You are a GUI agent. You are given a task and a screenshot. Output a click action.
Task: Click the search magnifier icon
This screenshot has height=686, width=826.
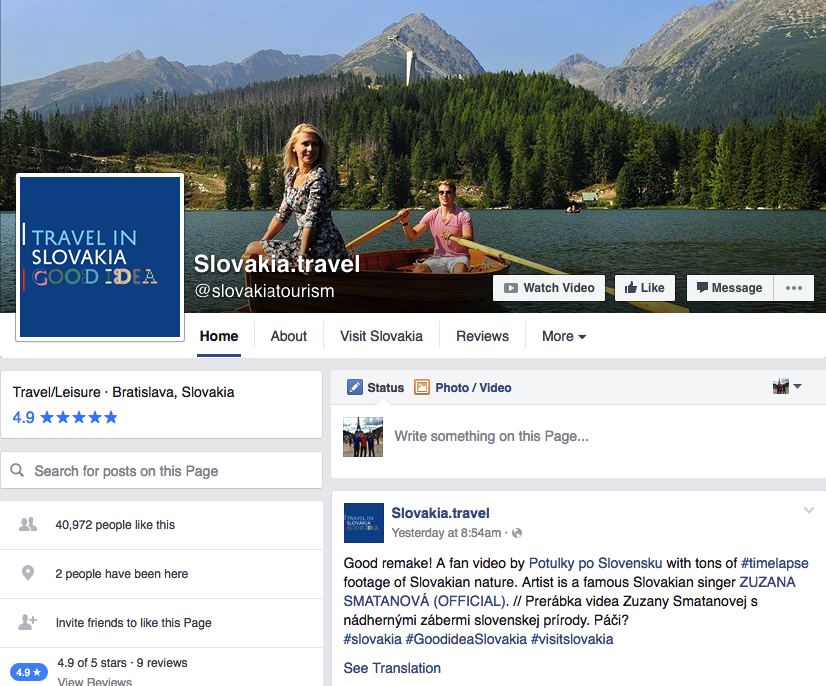point(17,470)
